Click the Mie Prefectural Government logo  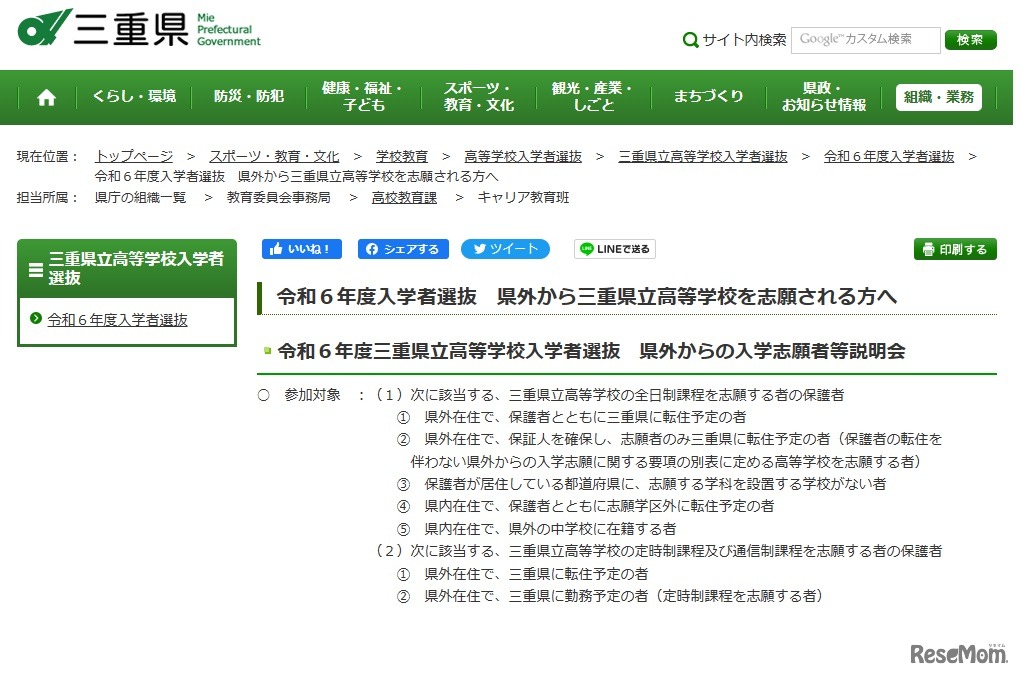[135, 30]
